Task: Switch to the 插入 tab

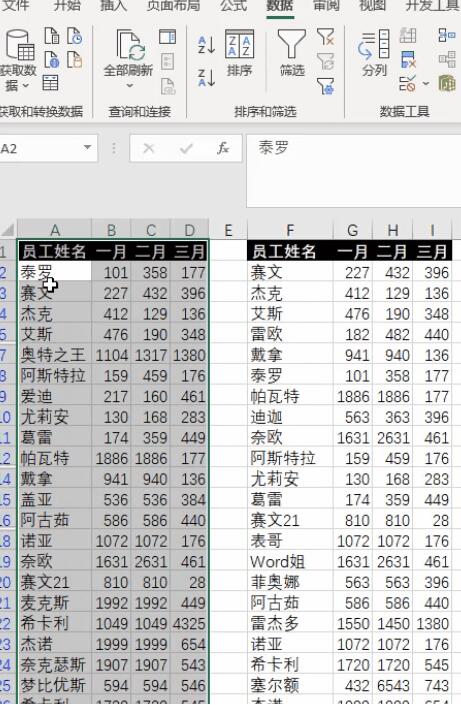Action: coord(113,5)
